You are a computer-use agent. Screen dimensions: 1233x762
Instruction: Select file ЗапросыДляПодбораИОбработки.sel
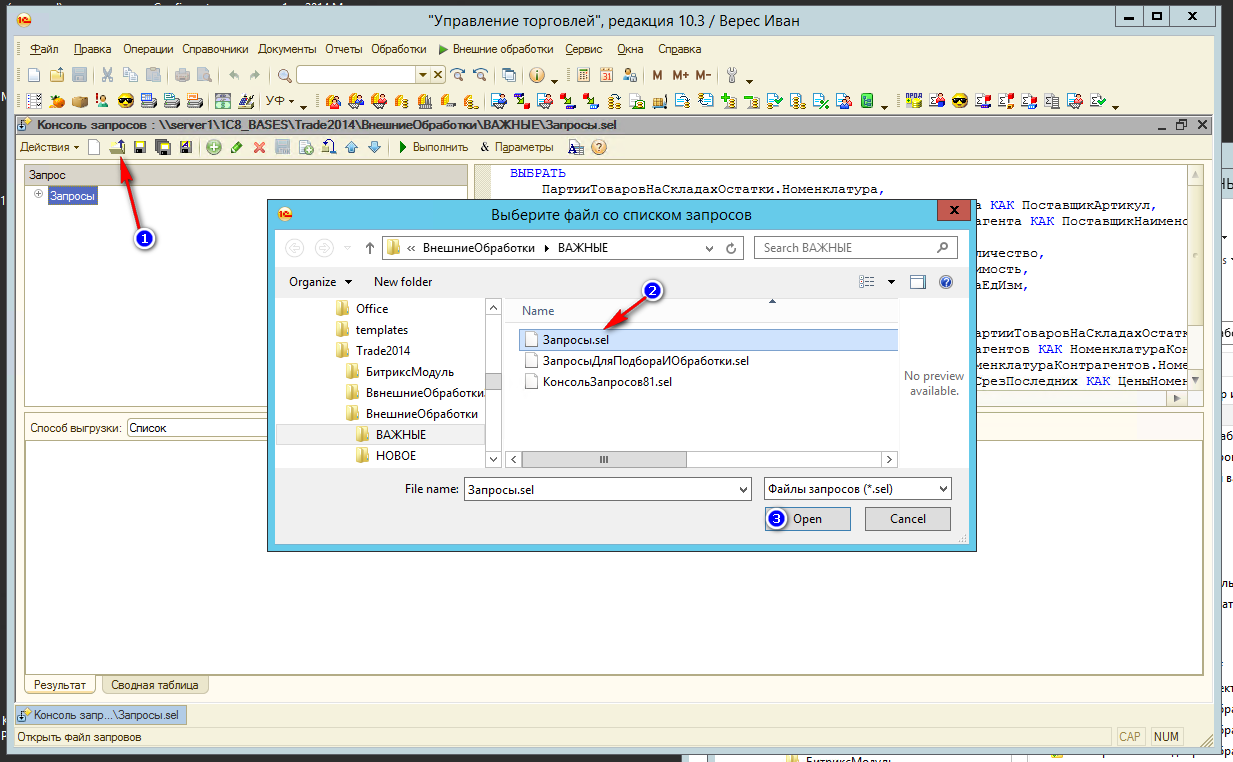[x=646, y=360]
